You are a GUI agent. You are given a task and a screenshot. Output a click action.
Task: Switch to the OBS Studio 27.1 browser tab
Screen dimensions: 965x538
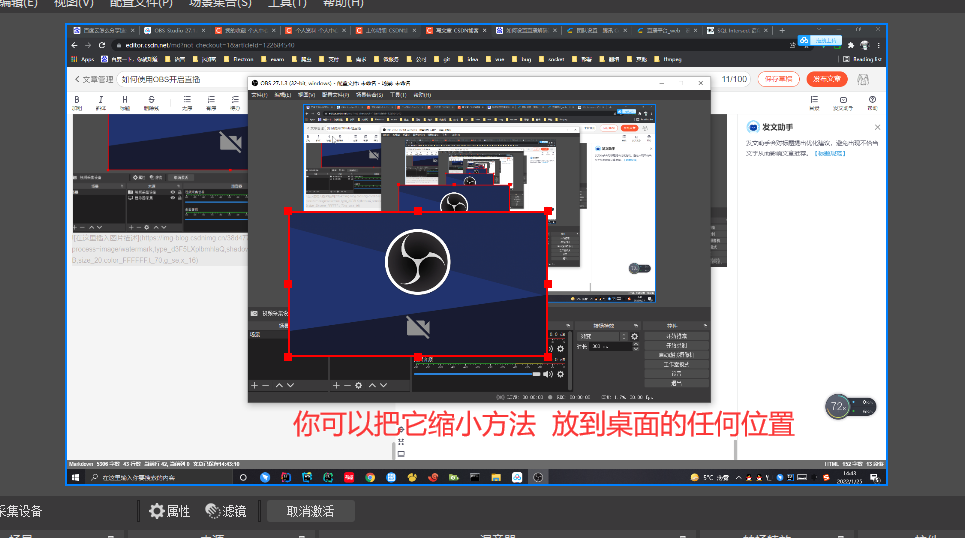175,30
